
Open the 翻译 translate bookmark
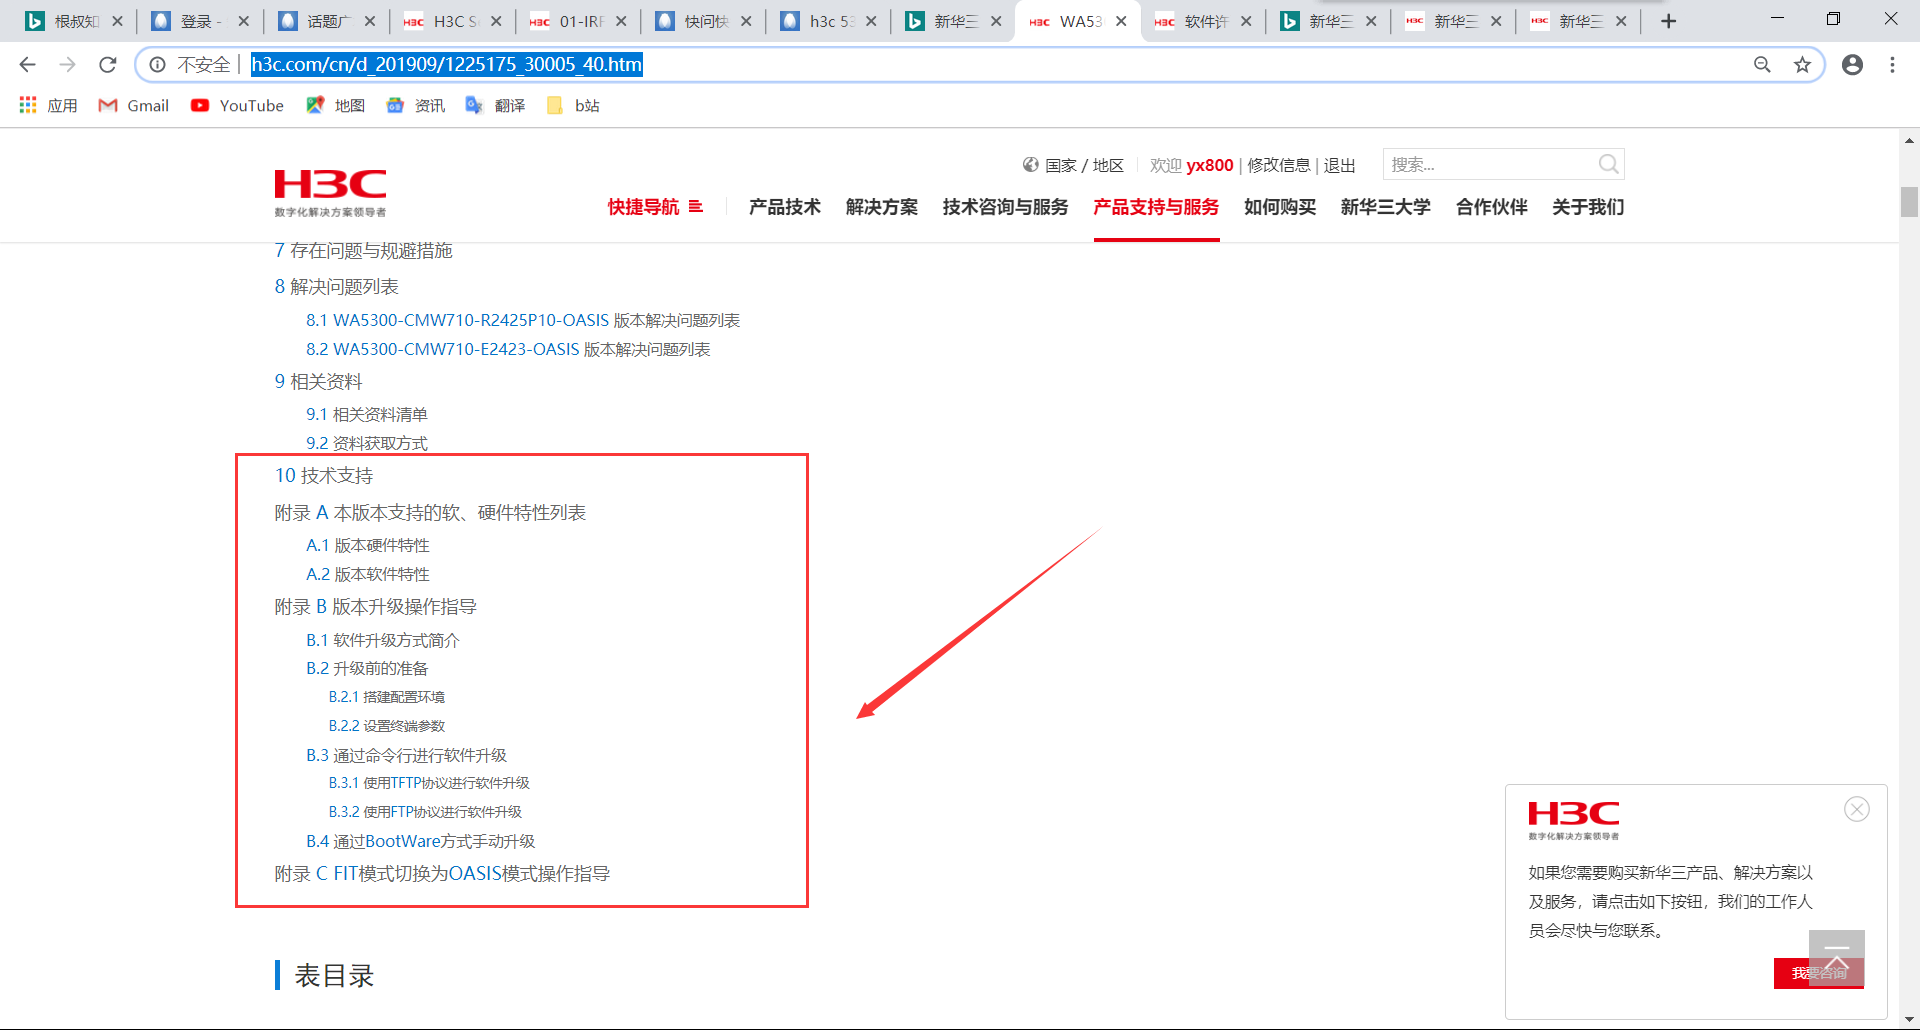[x=495, y=105]
